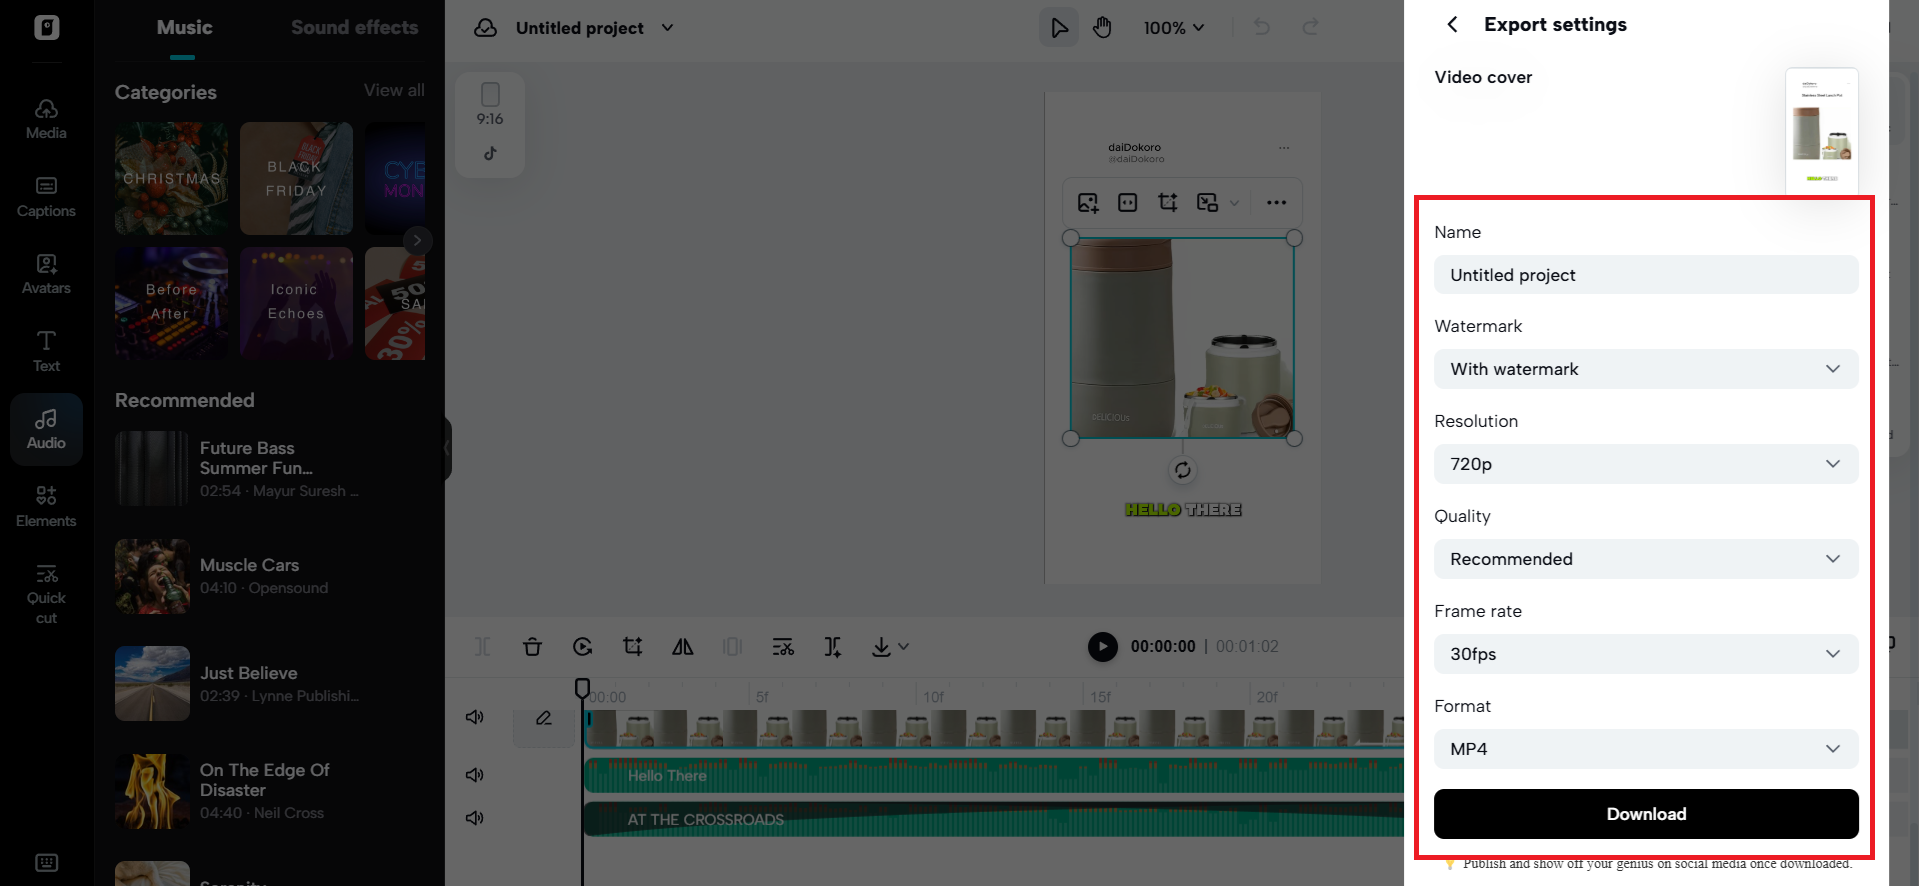Mute the Hello There audio track
Image resolution: width=1919 pixels, height=886 pixels.
click(475, 775)
